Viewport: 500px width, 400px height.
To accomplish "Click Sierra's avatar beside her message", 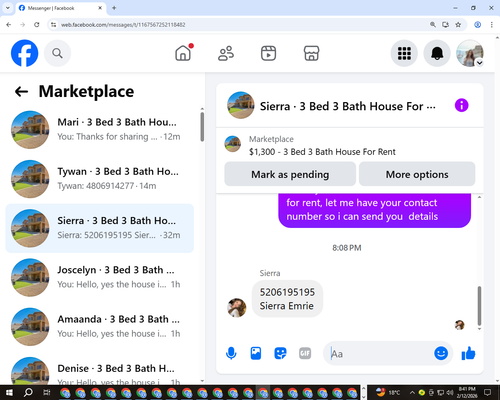I will pyautogui.click(x=237, y=307).
